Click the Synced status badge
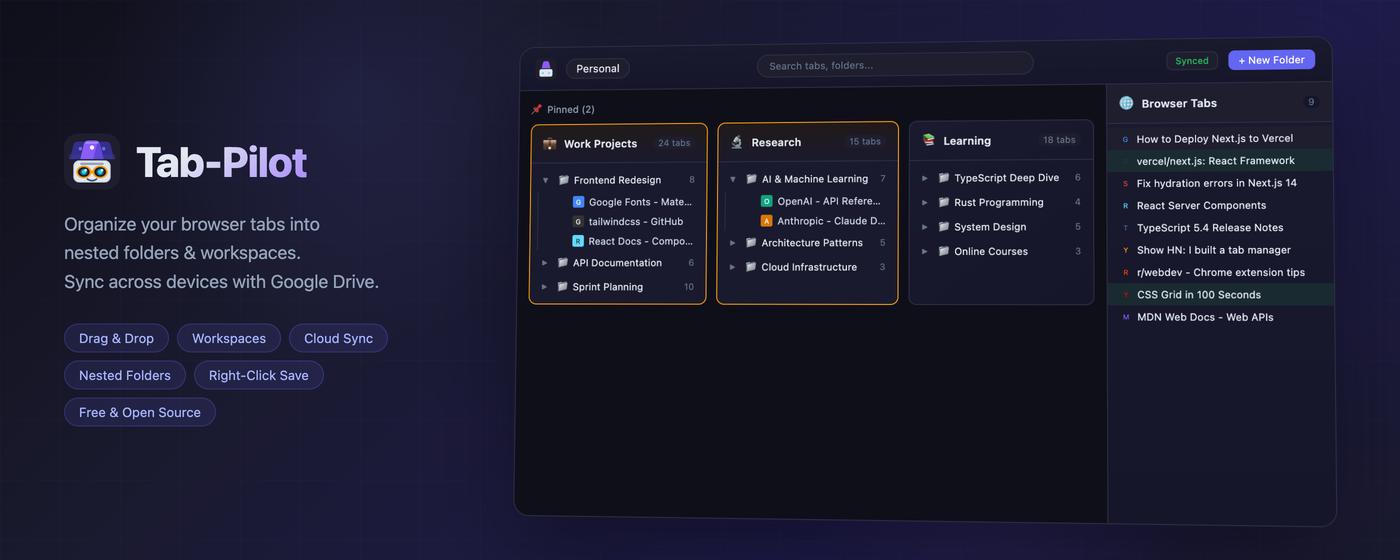The width and height of the screenshot is (1400, 560). [x=1192, y=61]
